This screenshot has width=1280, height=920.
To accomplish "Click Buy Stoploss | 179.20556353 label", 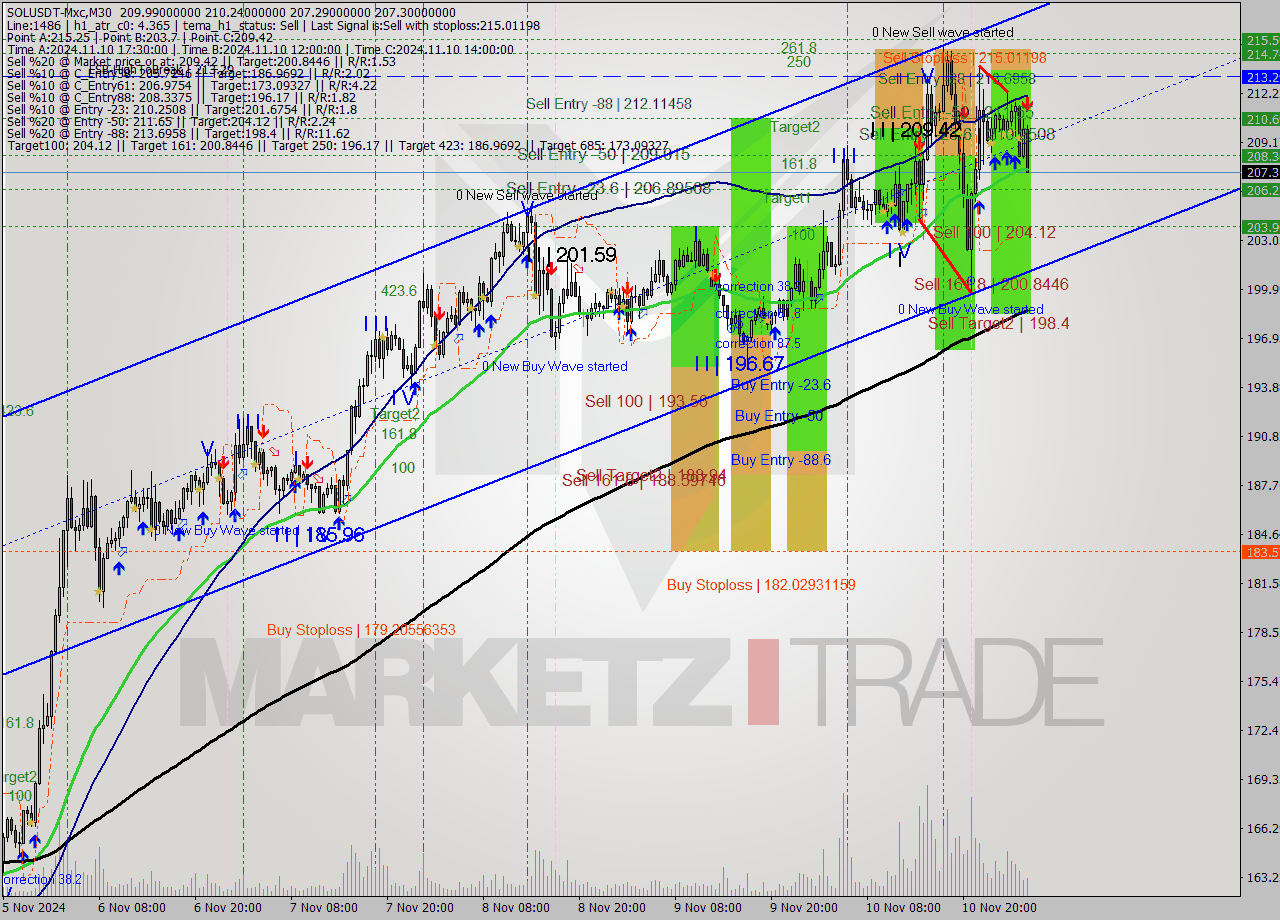I will click(x=361, y=630).
